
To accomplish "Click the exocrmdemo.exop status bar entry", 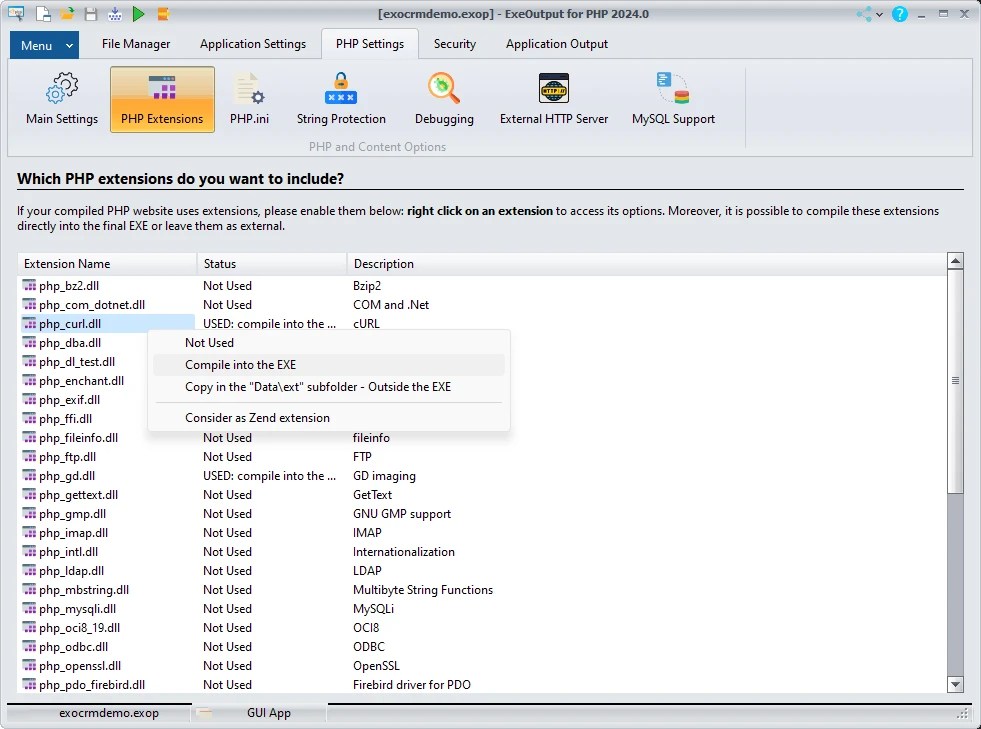I will (x=109, y=713).
